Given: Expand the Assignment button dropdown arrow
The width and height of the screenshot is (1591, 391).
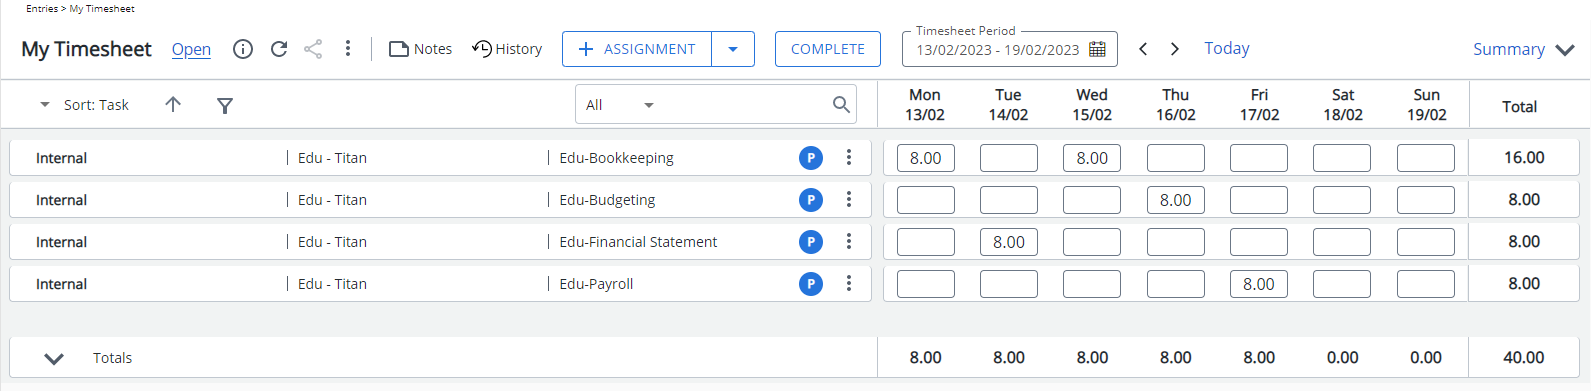Looking at the screenshot, I should 733,49.
